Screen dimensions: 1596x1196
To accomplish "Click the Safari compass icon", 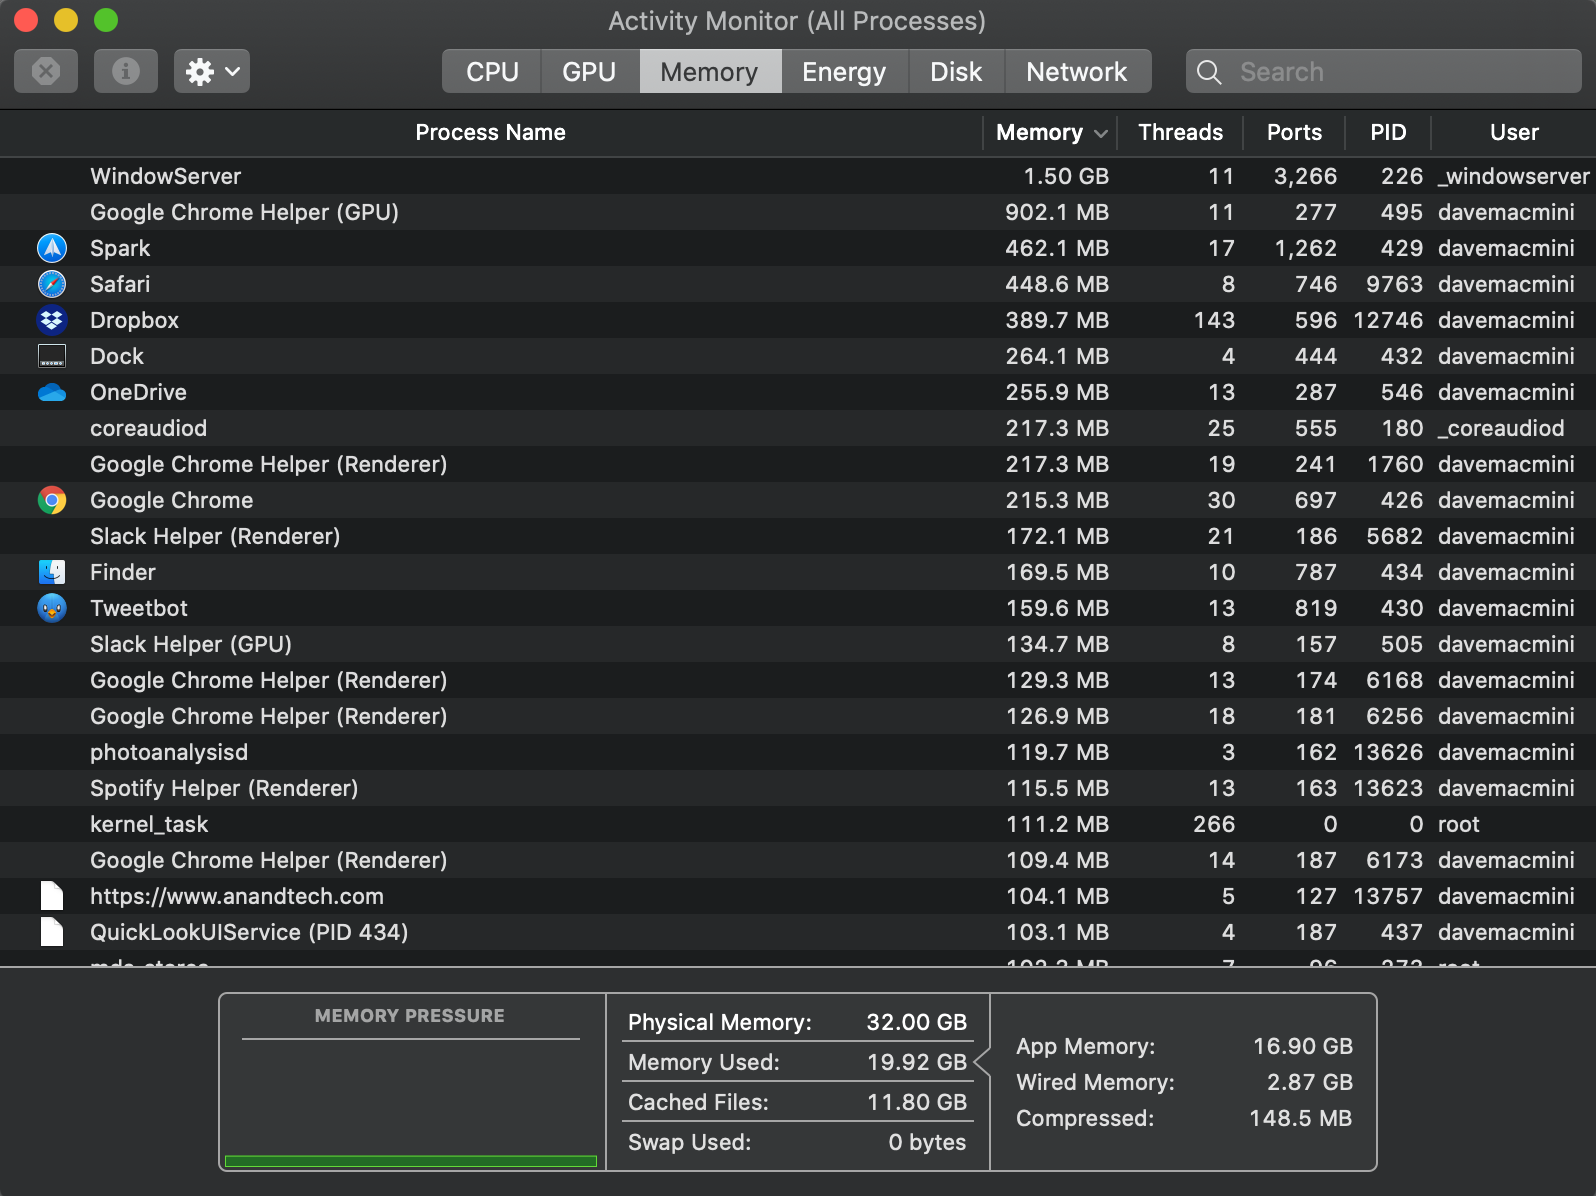I will pyautogui.click(x=52, y=284).
